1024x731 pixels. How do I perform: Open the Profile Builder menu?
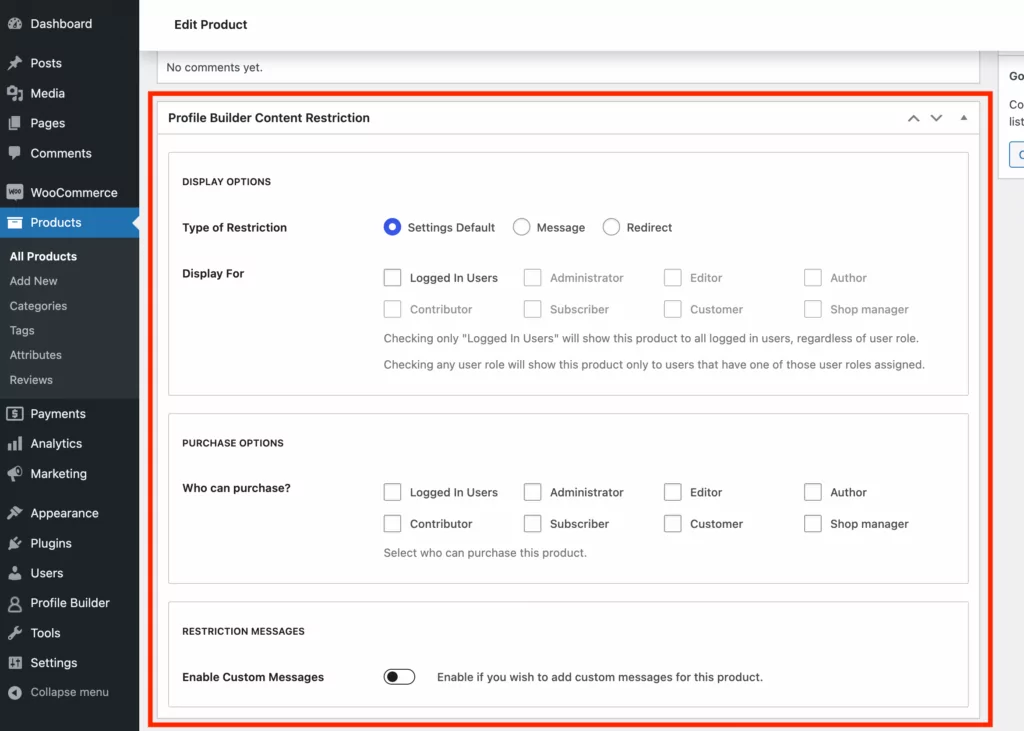pyautogui.click(x=69, y=603)
